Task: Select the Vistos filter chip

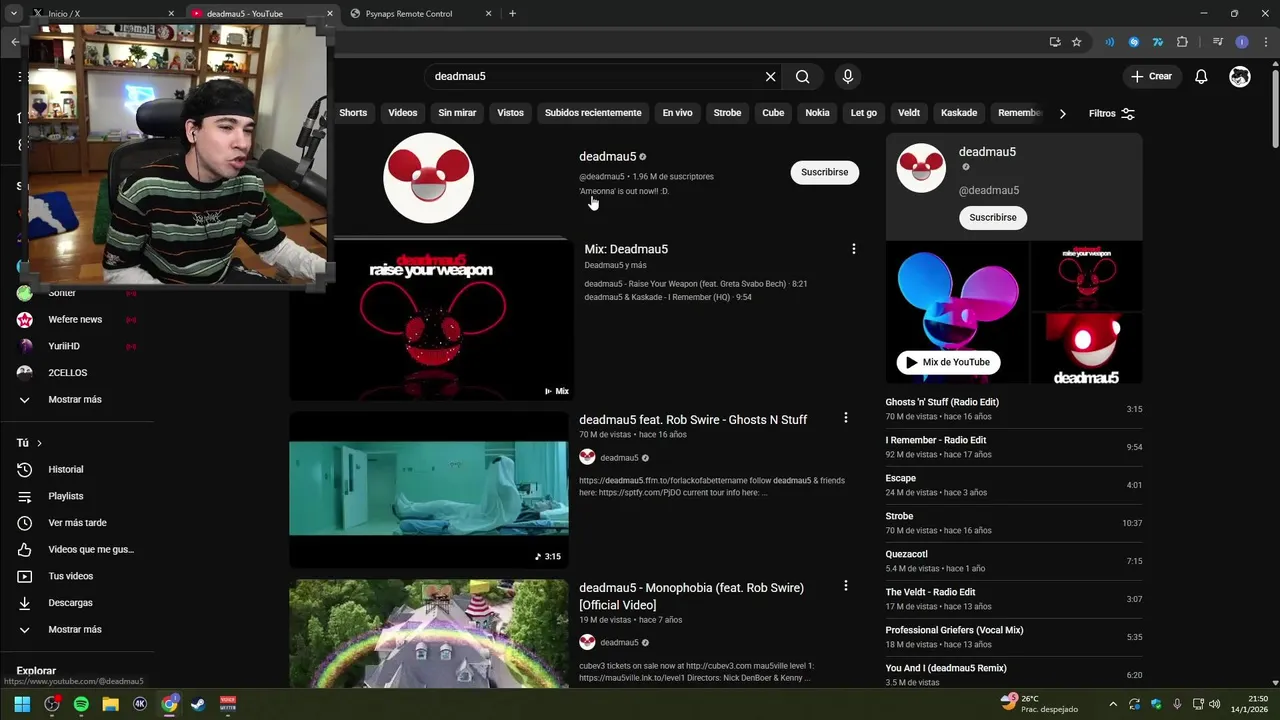Action: (x=510, y=113)
